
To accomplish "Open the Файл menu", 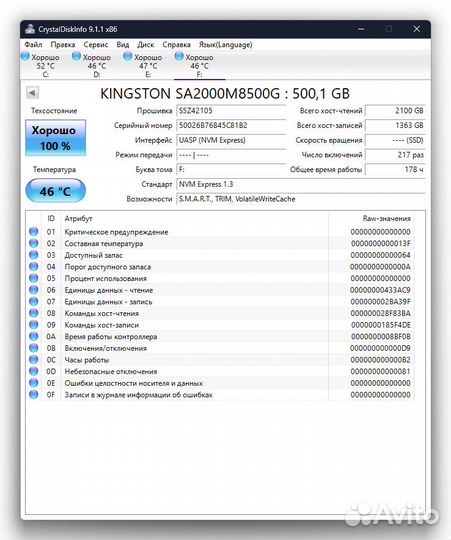I will click(x=33, y=45).
